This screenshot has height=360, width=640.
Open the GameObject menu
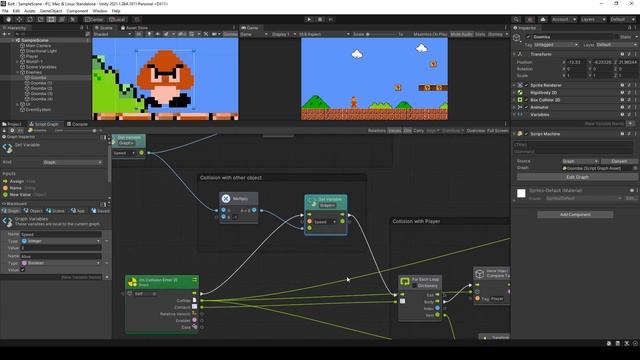point(51,11)
